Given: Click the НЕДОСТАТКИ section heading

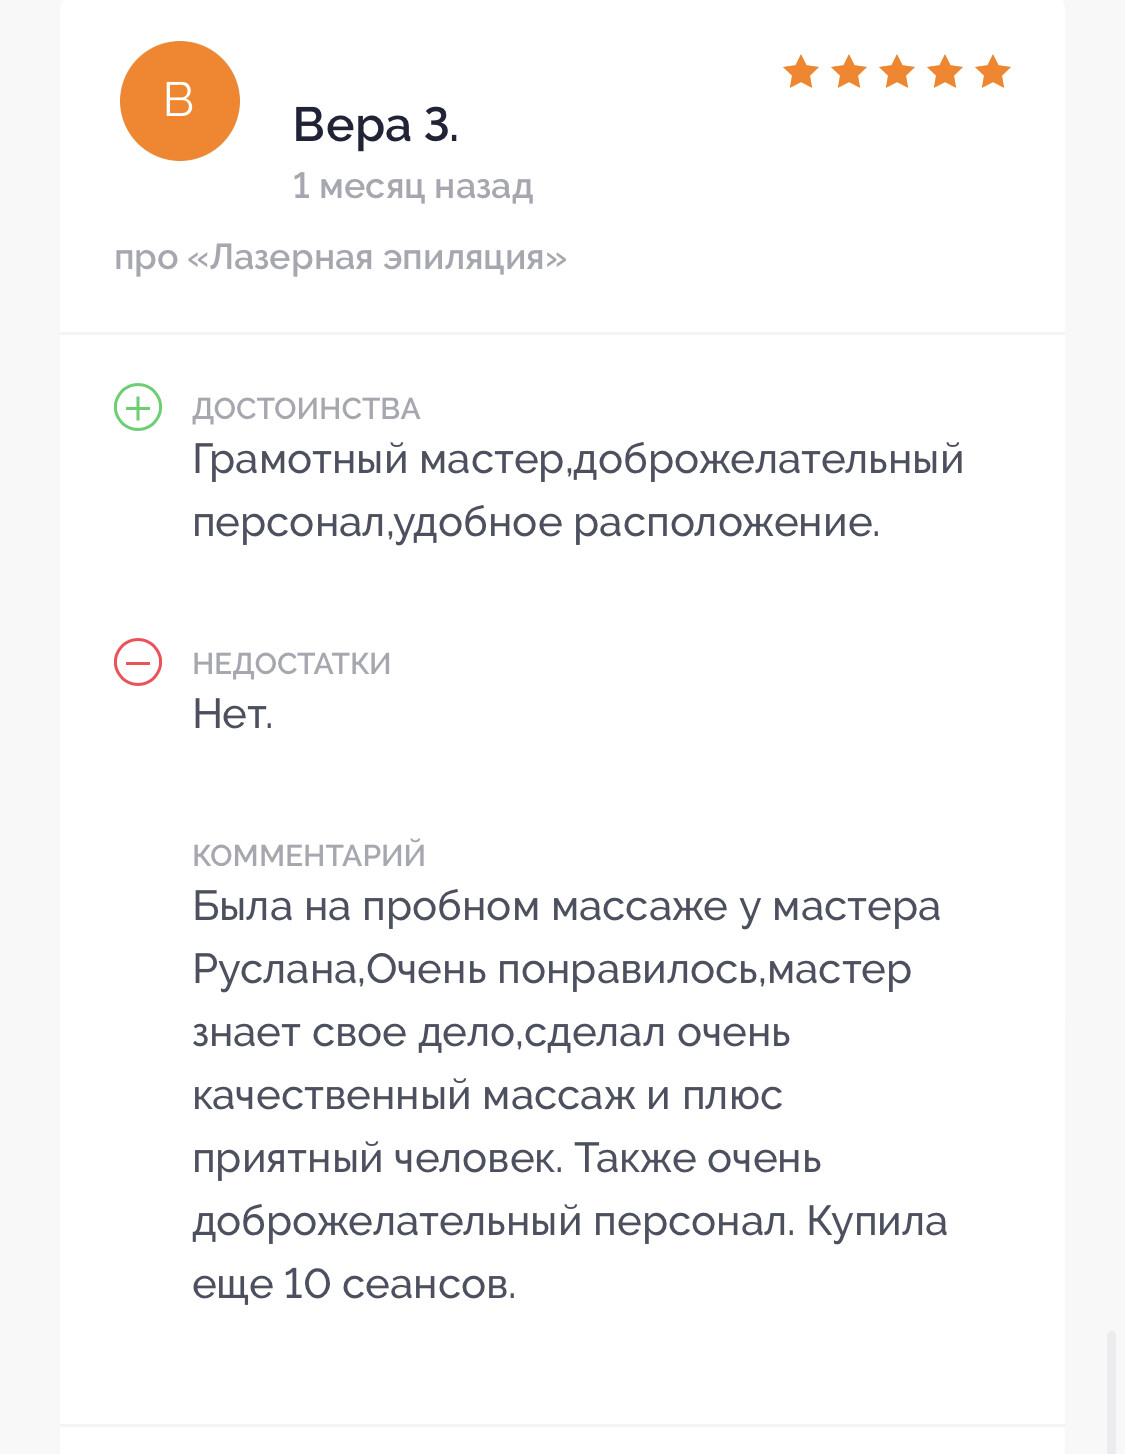Looking at the screenshot, I should pyautogui.click(x=292, y=663).
